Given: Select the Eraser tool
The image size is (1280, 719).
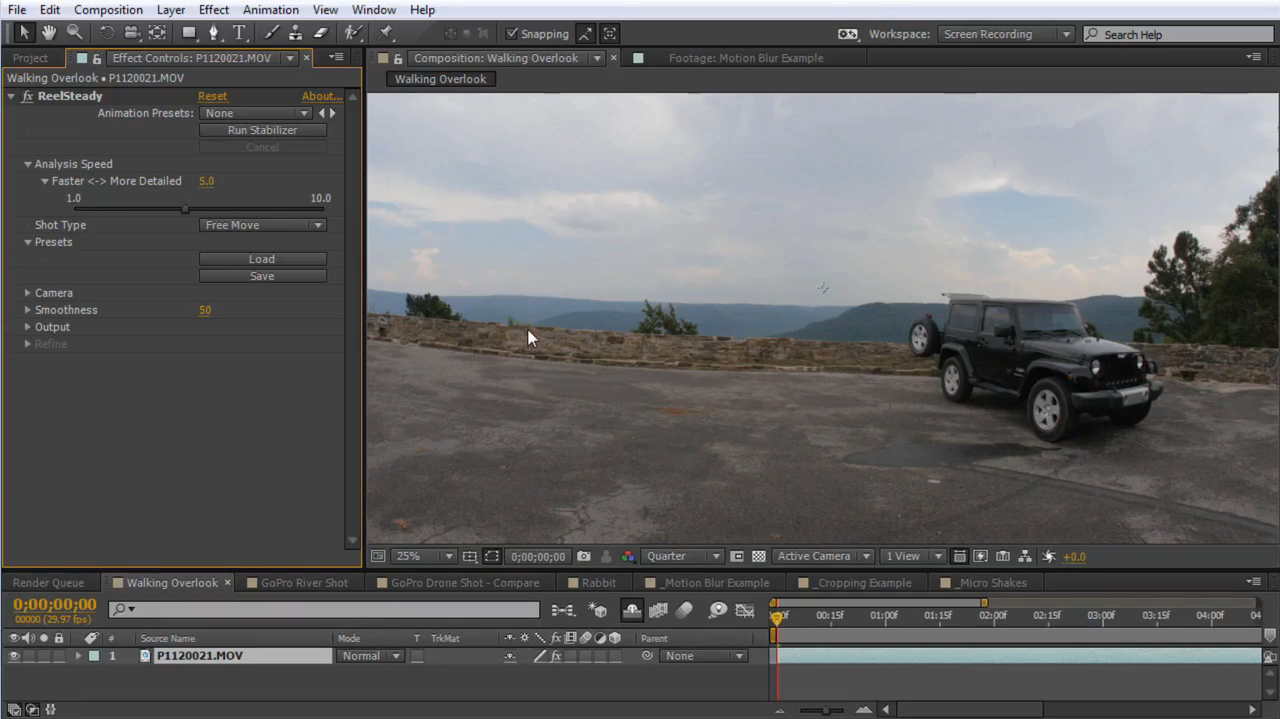Looking at the screenshot, I should (320, 33).
